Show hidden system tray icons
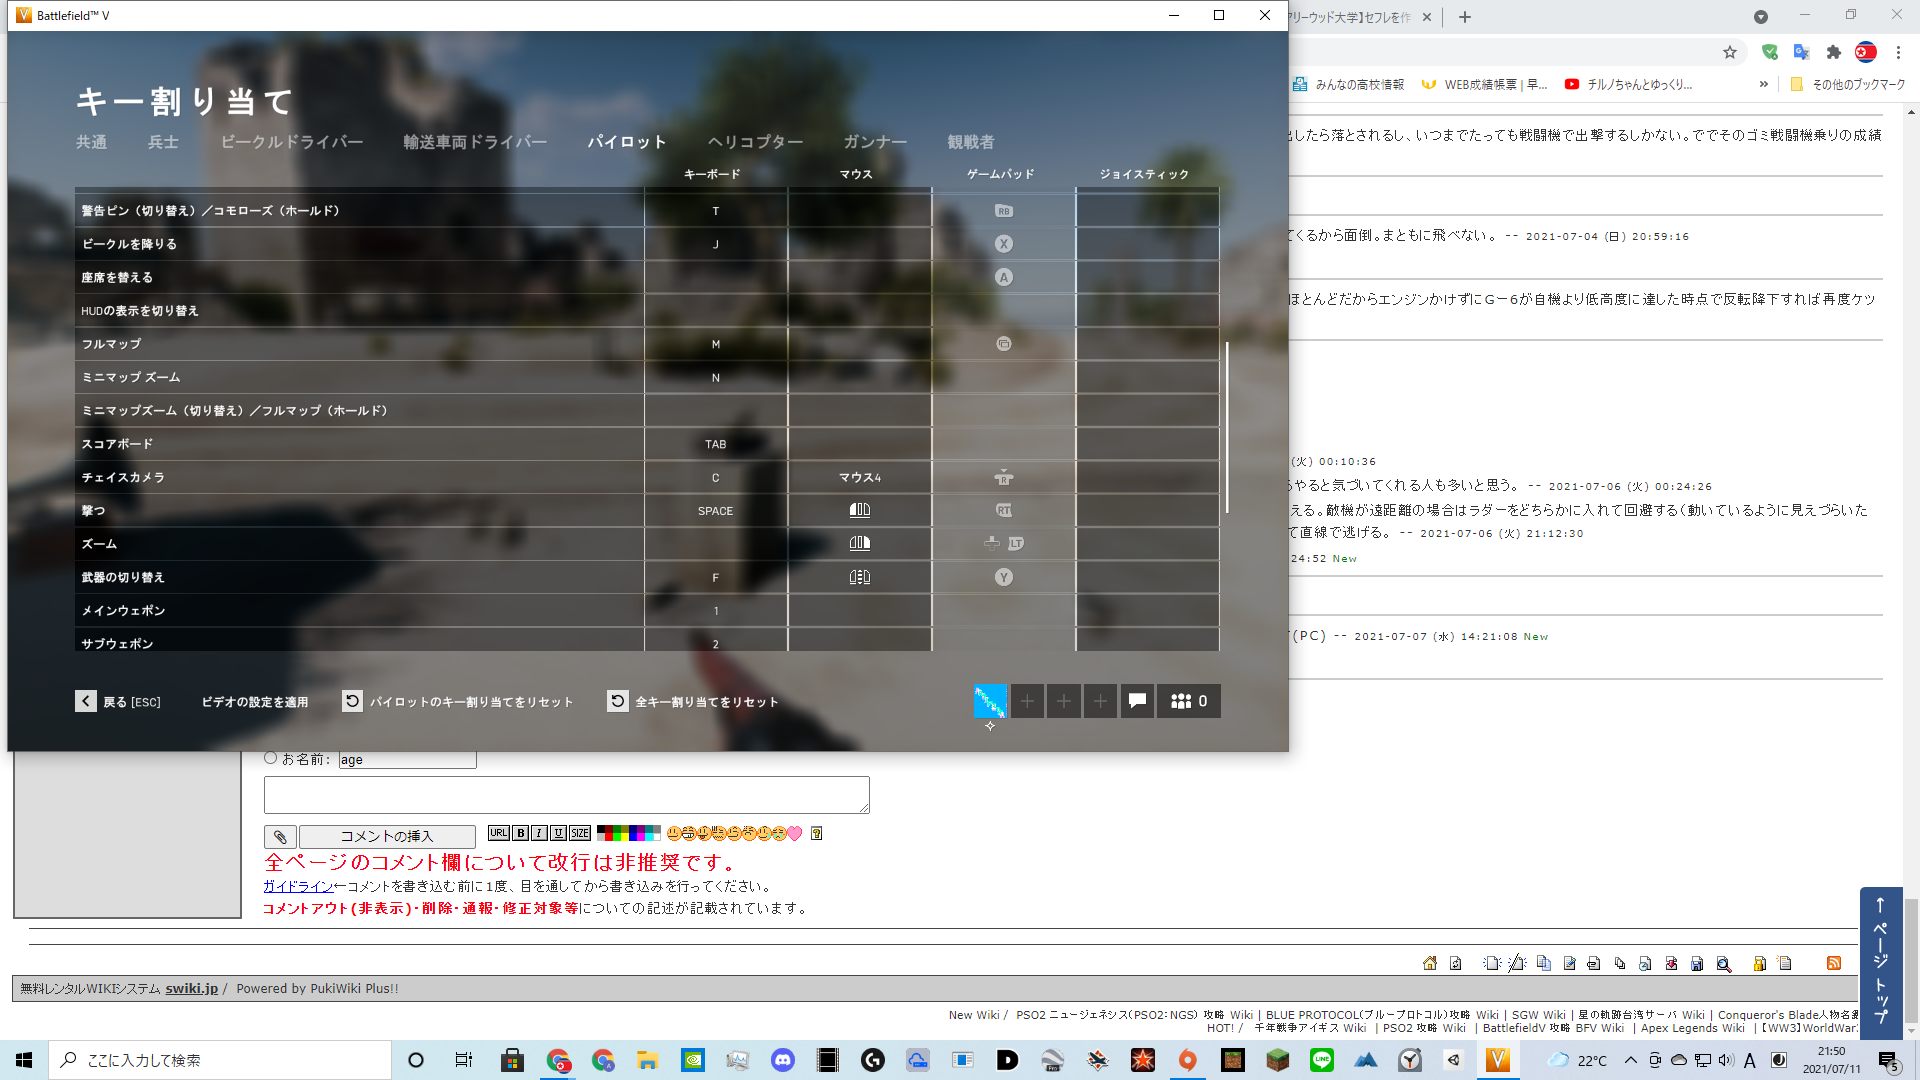Image resolution: width=1920 pixels, height=1080 pixels. 1630,1060
